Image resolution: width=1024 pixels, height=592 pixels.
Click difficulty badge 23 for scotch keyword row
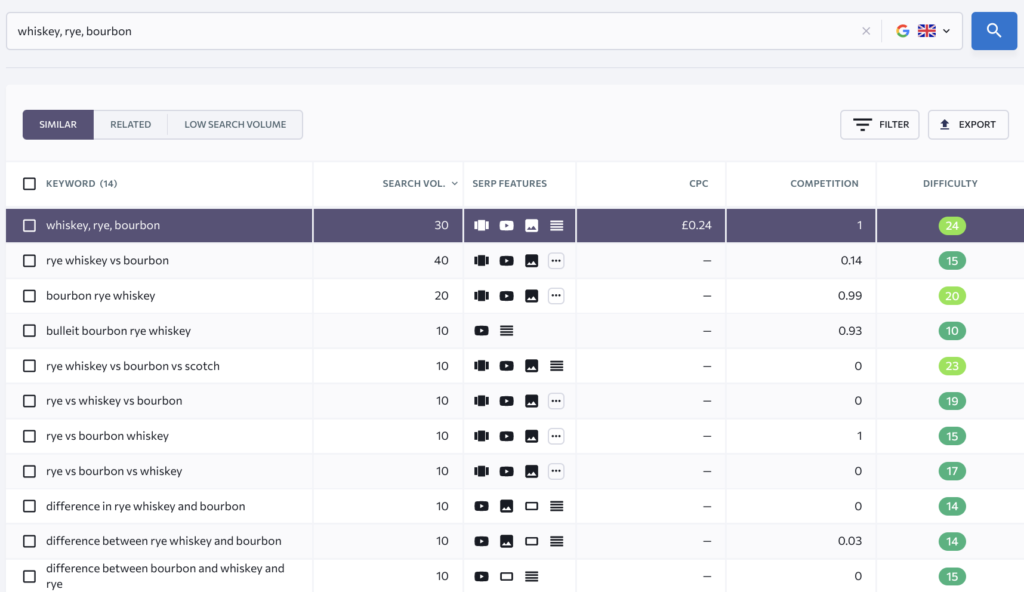click(952, 366)
